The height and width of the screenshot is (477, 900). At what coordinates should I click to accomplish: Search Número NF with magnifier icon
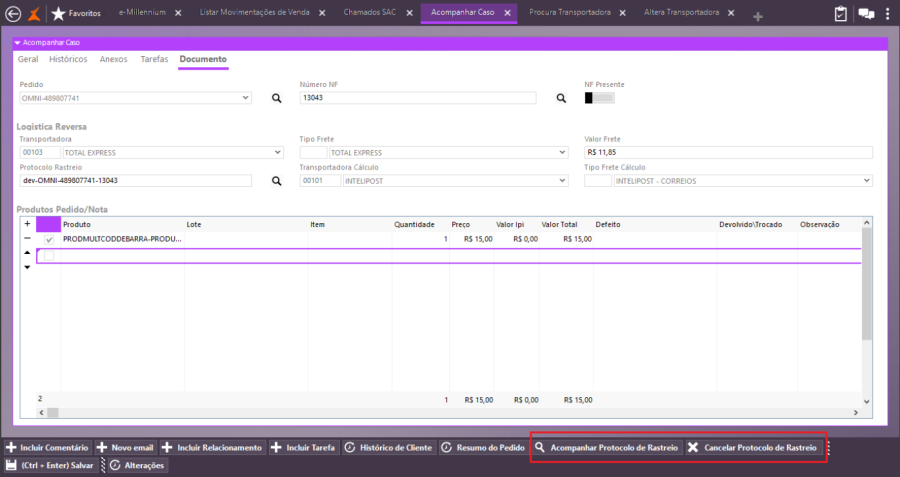(561, 98)
